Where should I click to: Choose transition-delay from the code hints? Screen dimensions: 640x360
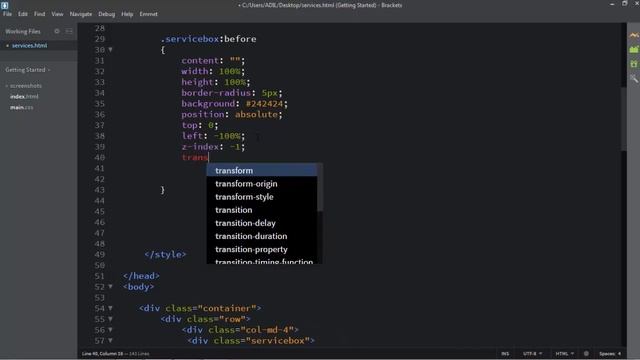(262, 223)
